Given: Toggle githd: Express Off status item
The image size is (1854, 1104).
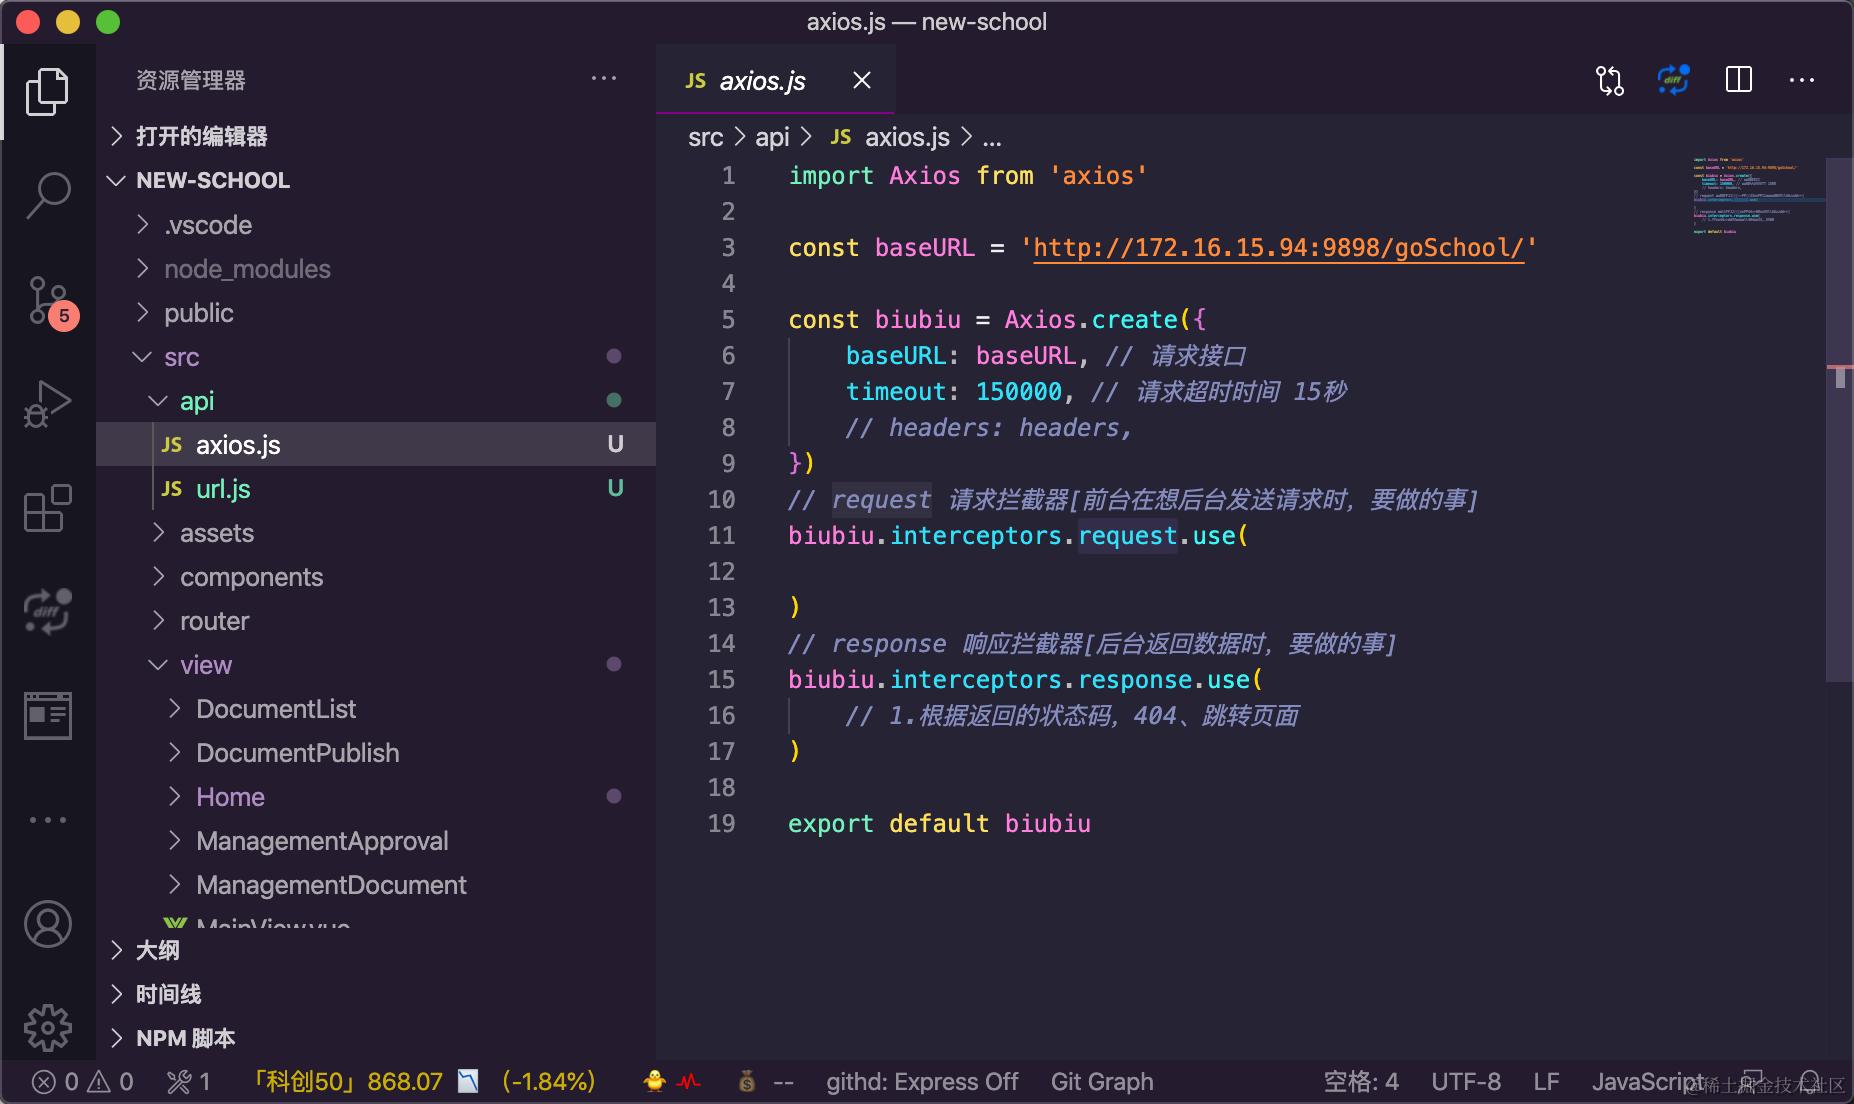Looking at the screenshot, I should pos(922,1082).
